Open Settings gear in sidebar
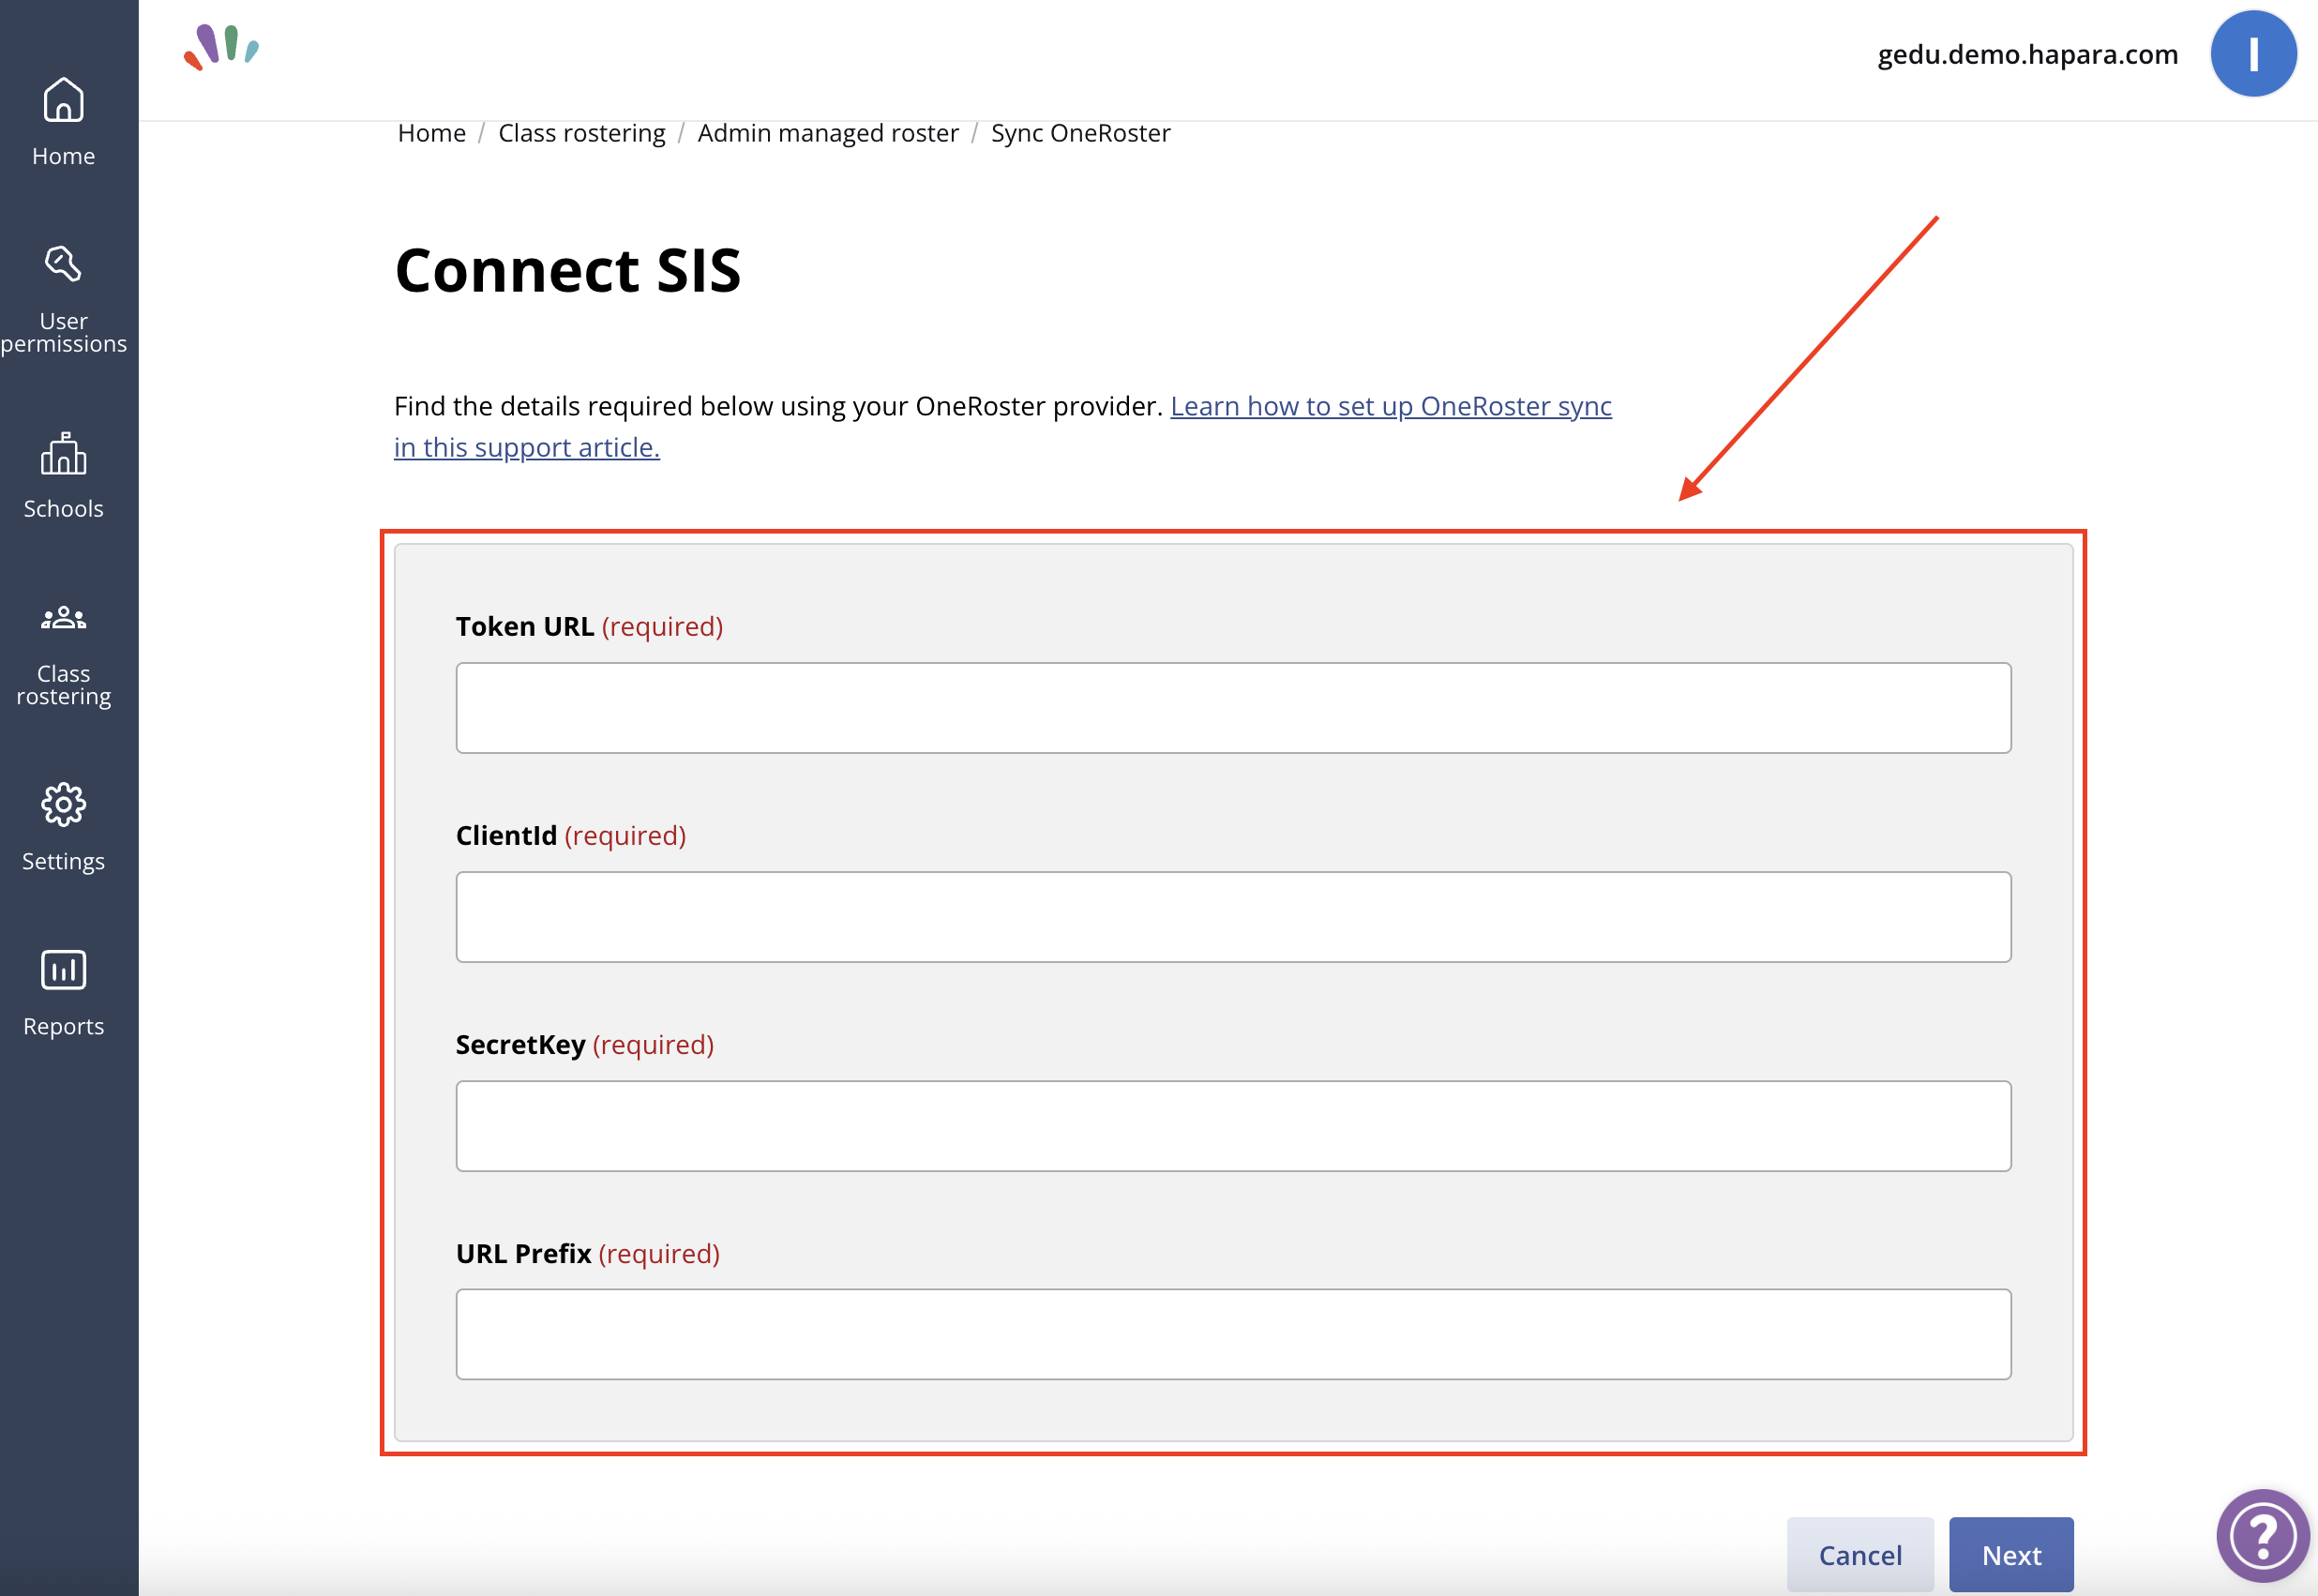 tap(63, 828)
